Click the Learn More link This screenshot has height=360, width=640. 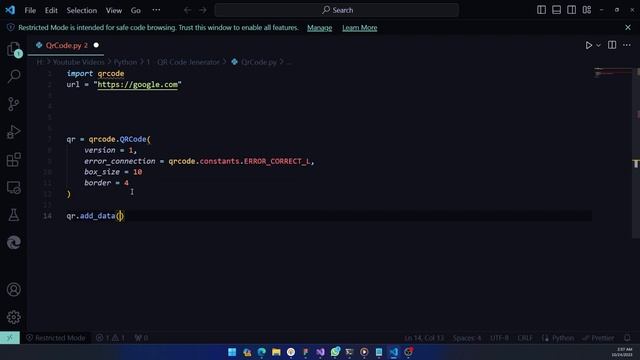click(360, 28)
